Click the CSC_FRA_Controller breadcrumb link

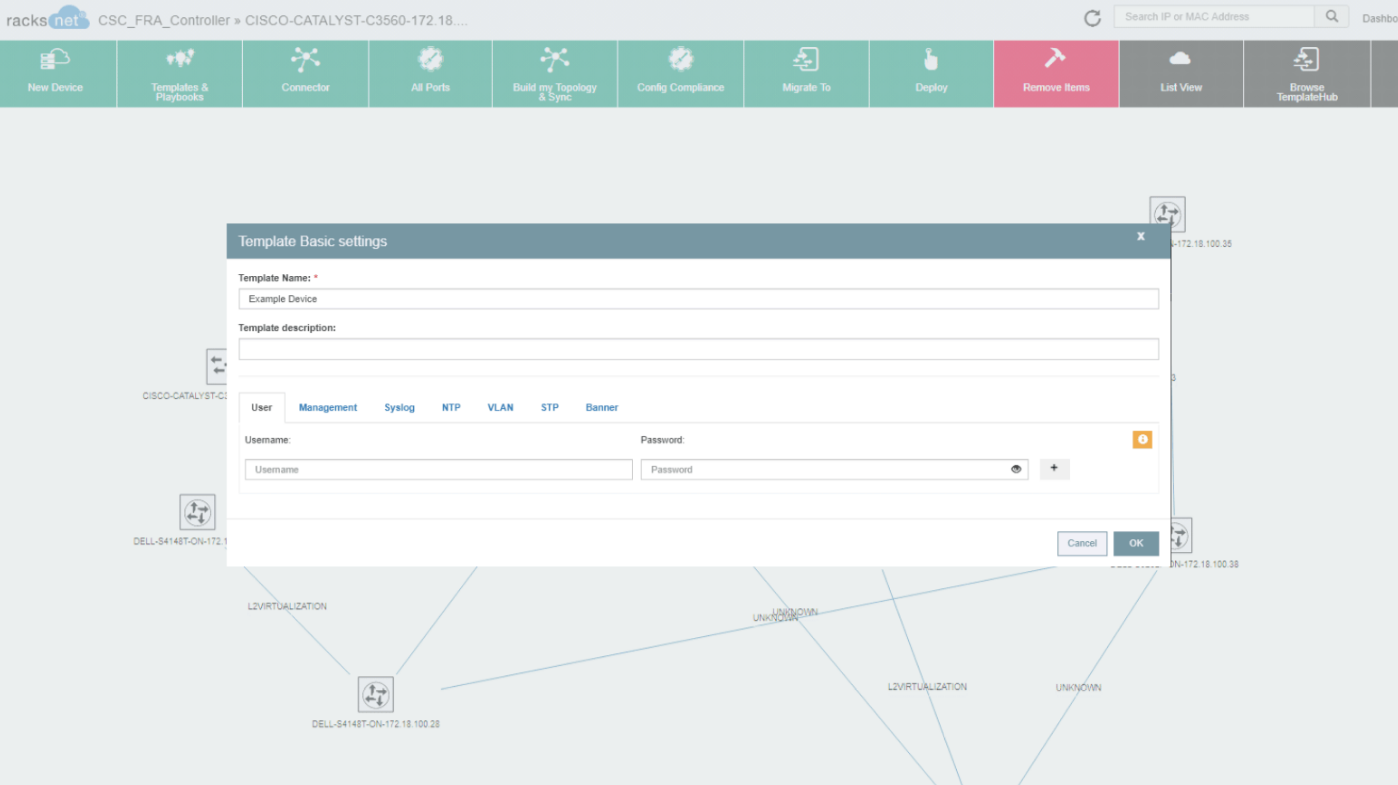click(x=164, y=20)
